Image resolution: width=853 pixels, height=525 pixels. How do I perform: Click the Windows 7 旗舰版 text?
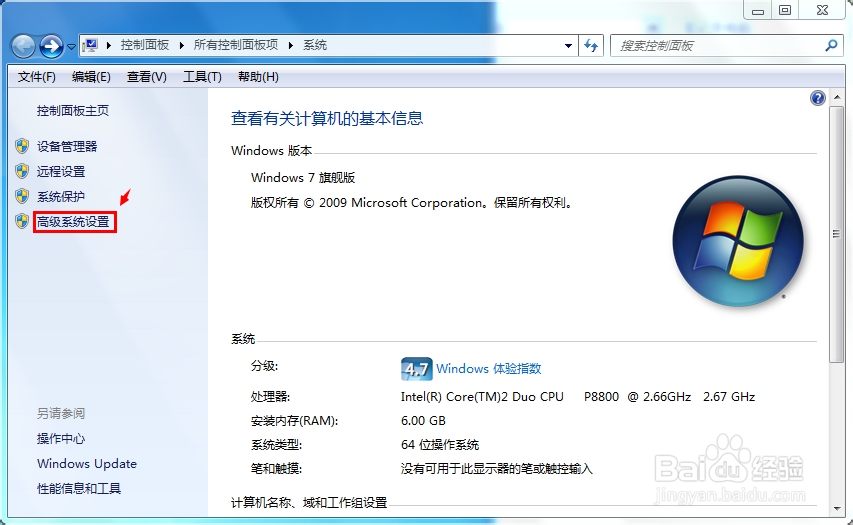303,178
